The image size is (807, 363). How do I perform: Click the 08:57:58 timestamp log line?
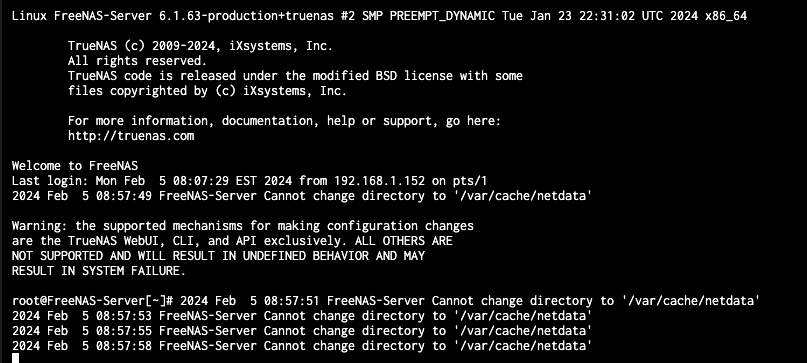(302, 345)
